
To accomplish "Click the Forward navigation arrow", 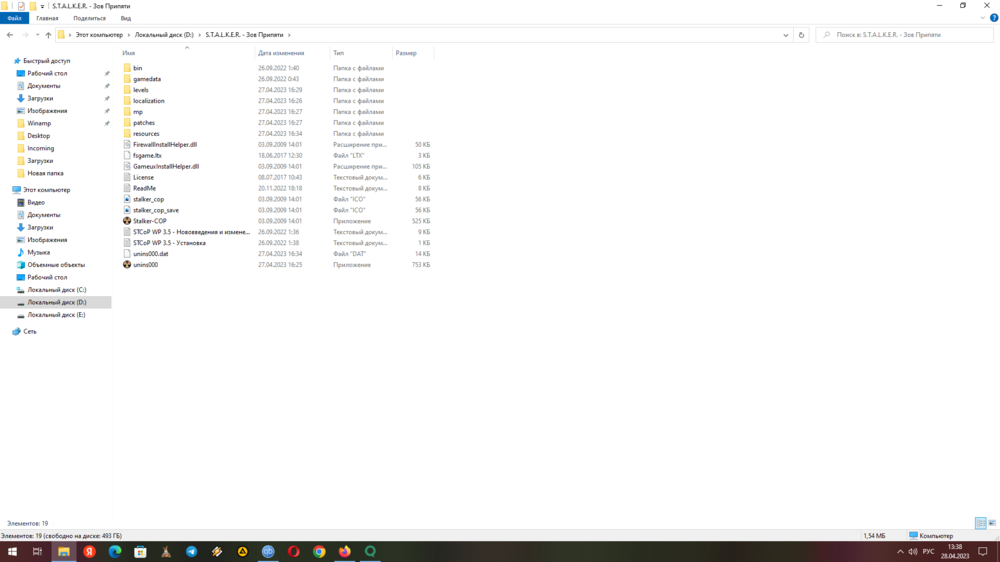I will (25, 35).
